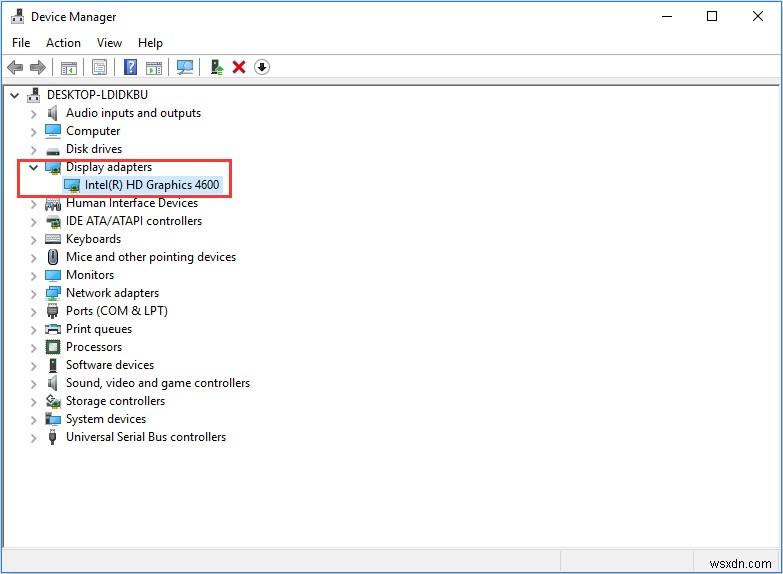Expand the Software devices chevron

33,366
